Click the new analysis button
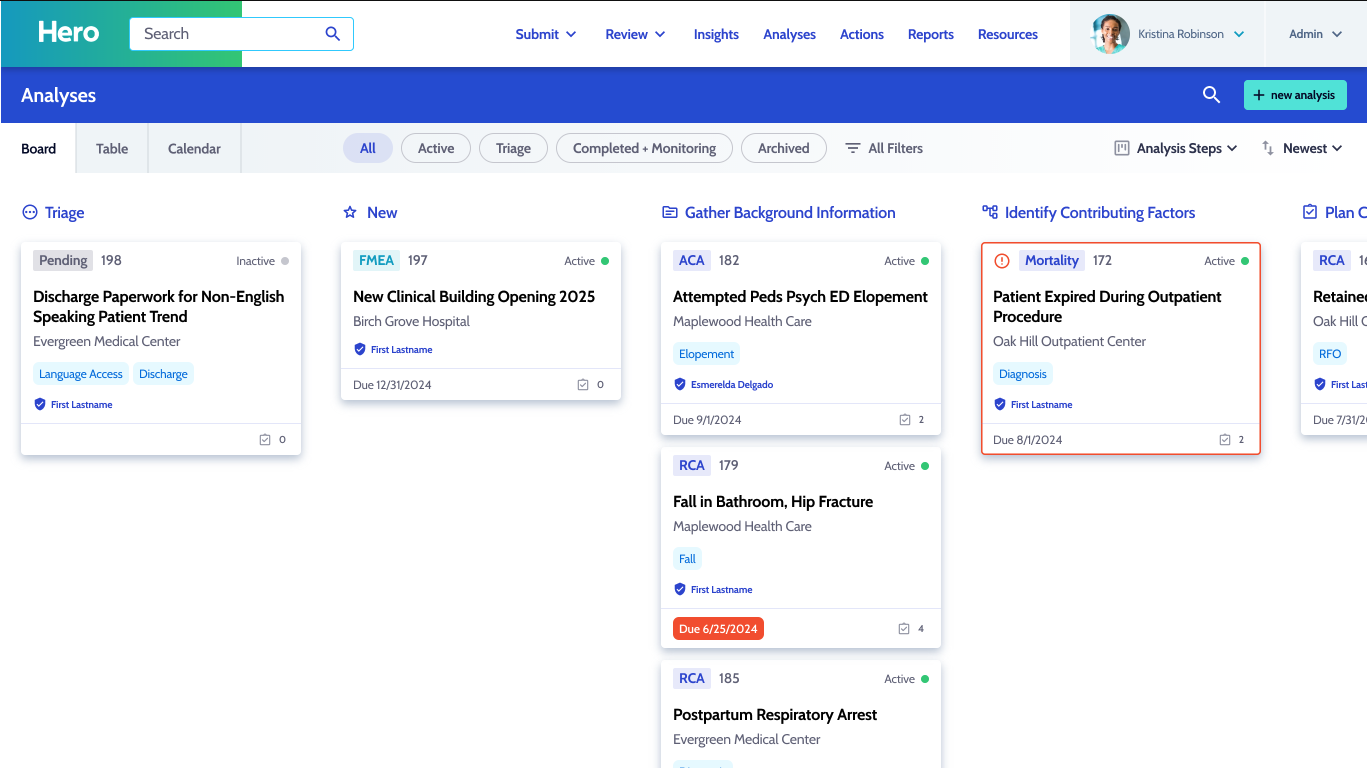The width and height of the screenshot is (1367, 768). point(1295,95)
